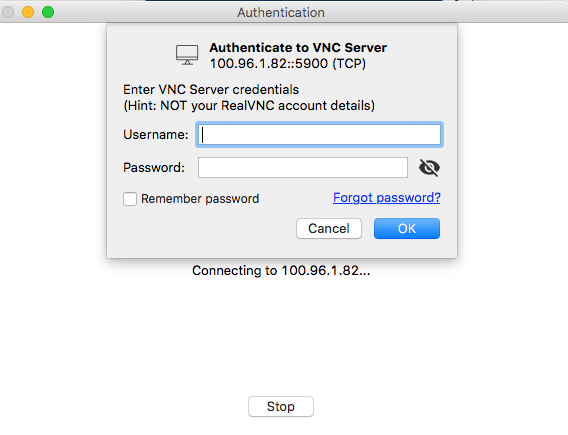The image size is (568, 435).
Task: Cancel the authentication dialog
Action: point(329,229)
